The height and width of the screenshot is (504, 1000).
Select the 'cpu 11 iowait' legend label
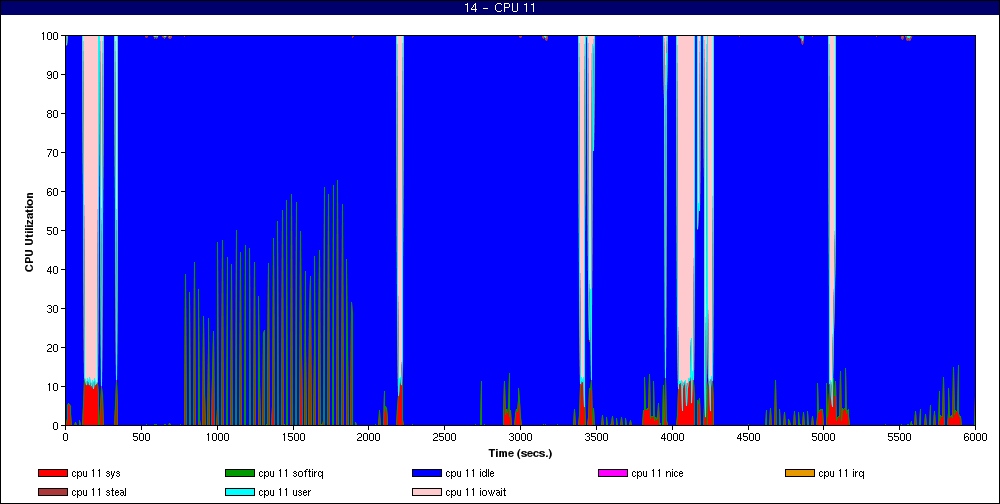click(x=476, y=493)
